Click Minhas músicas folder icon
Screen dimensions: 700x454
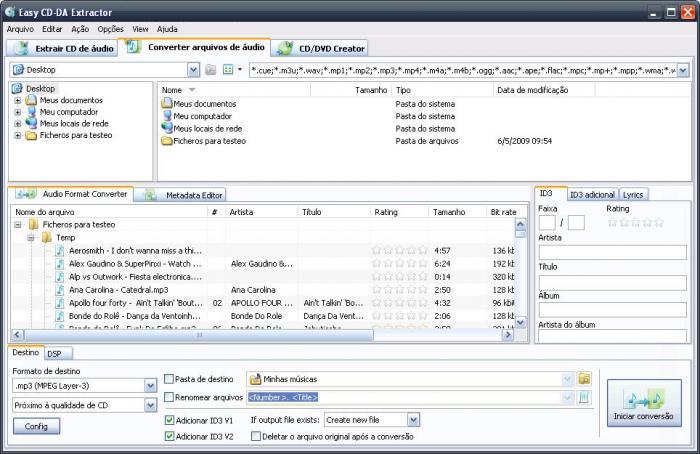[x=255, y=379]
